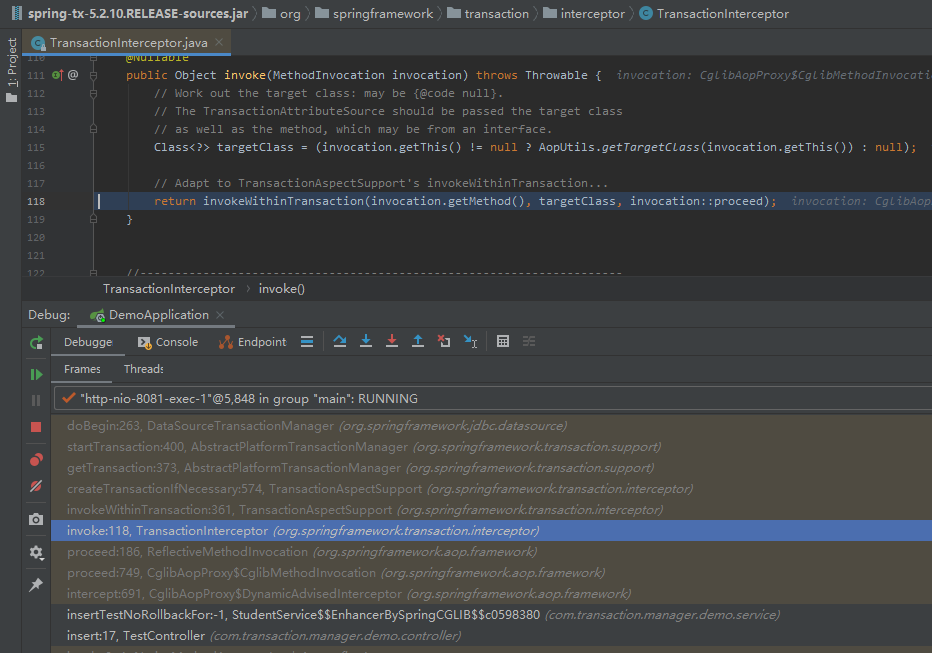The image size is (932, 653).
Task: Click the comment fold end marker on line 114
Action: tap(93, 129)
